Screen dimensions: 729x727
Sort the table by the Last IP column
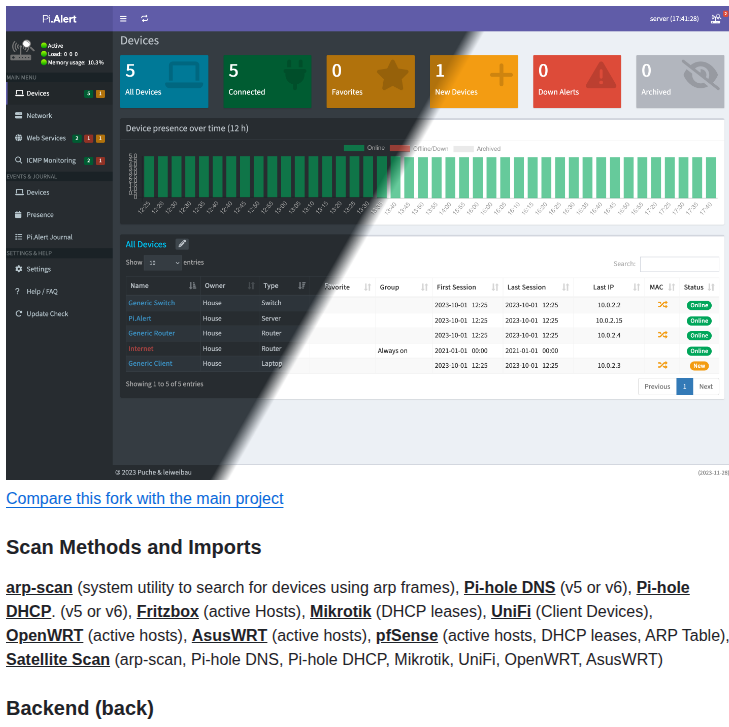[609, 287]
